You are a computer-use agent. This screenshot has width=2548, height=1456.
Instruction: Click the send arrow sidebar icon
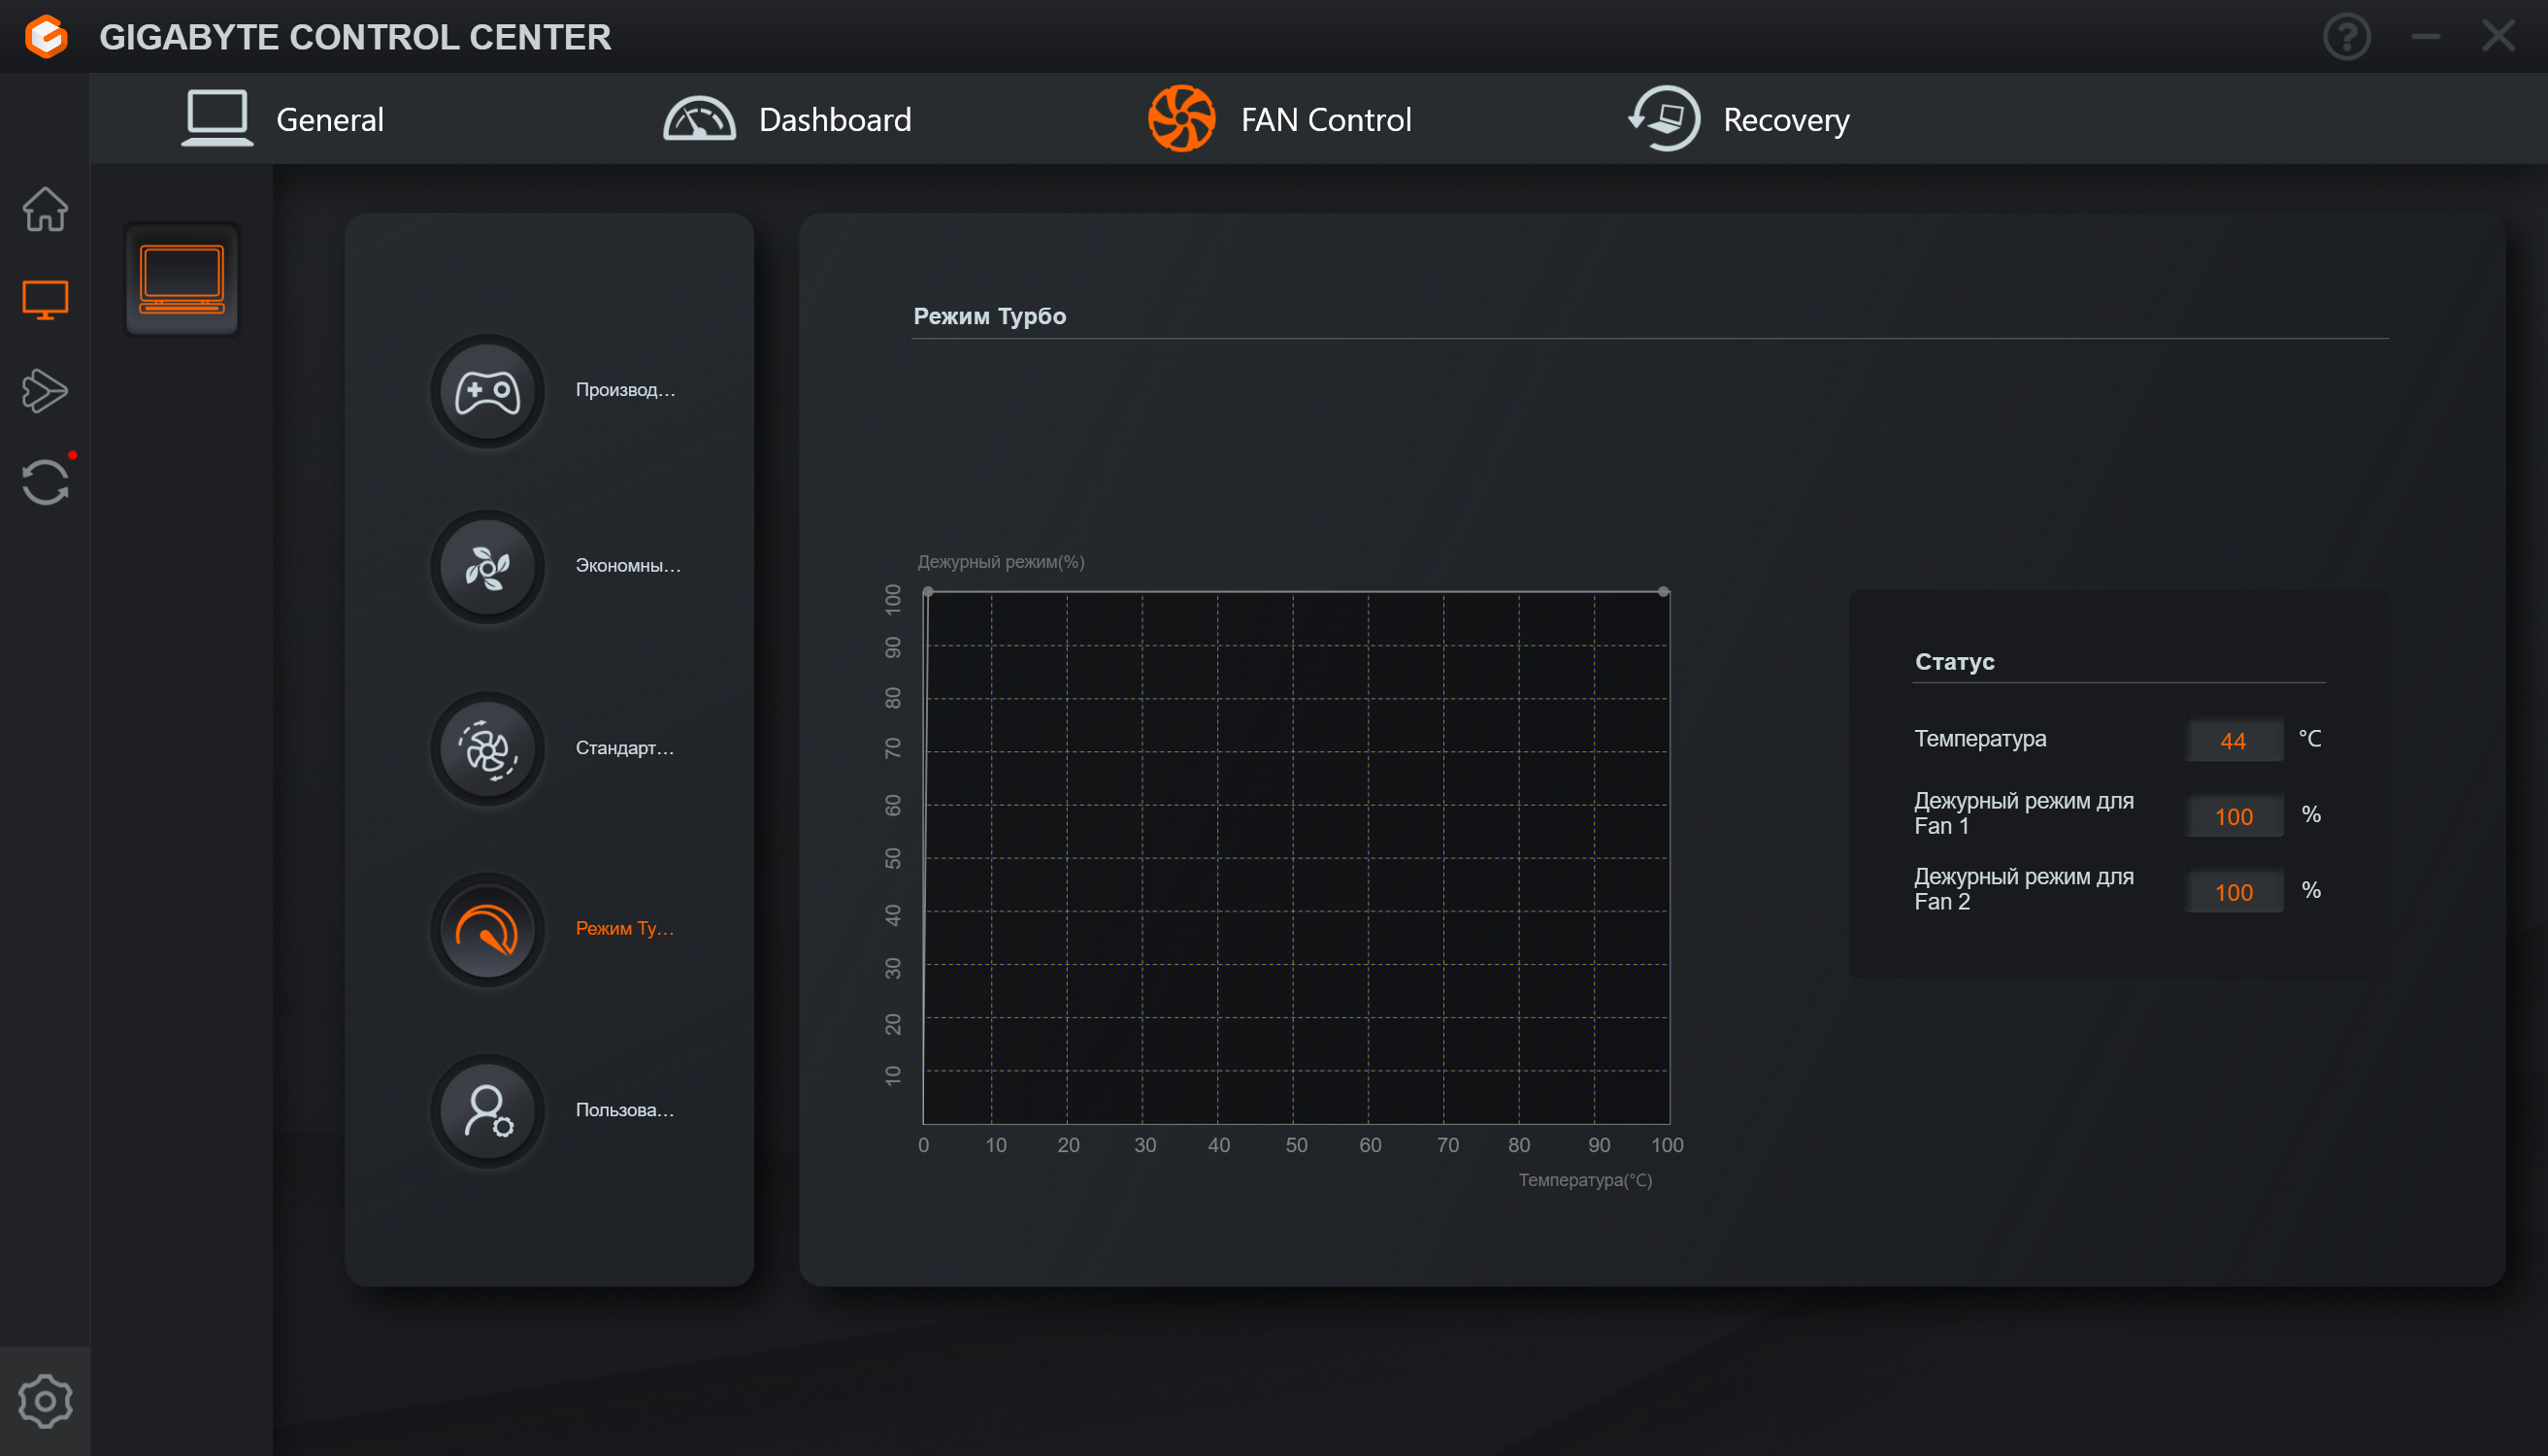click(x=45, y=390)
